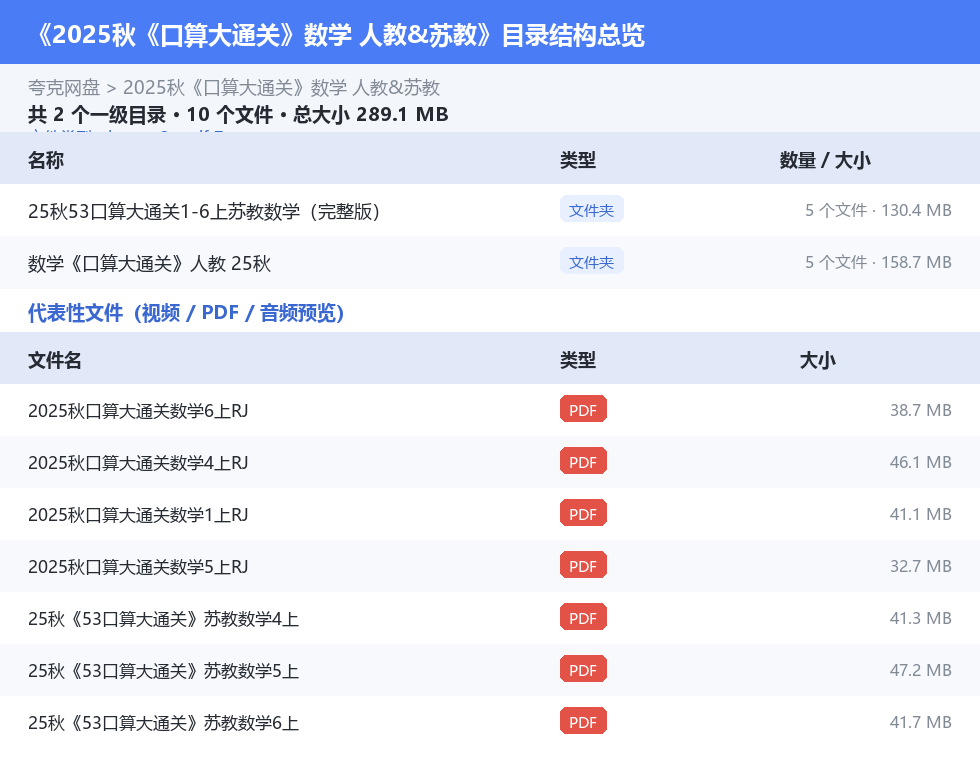Open file 25秋《53口算大通关》苏教数学4上

[x=163, y=618]
